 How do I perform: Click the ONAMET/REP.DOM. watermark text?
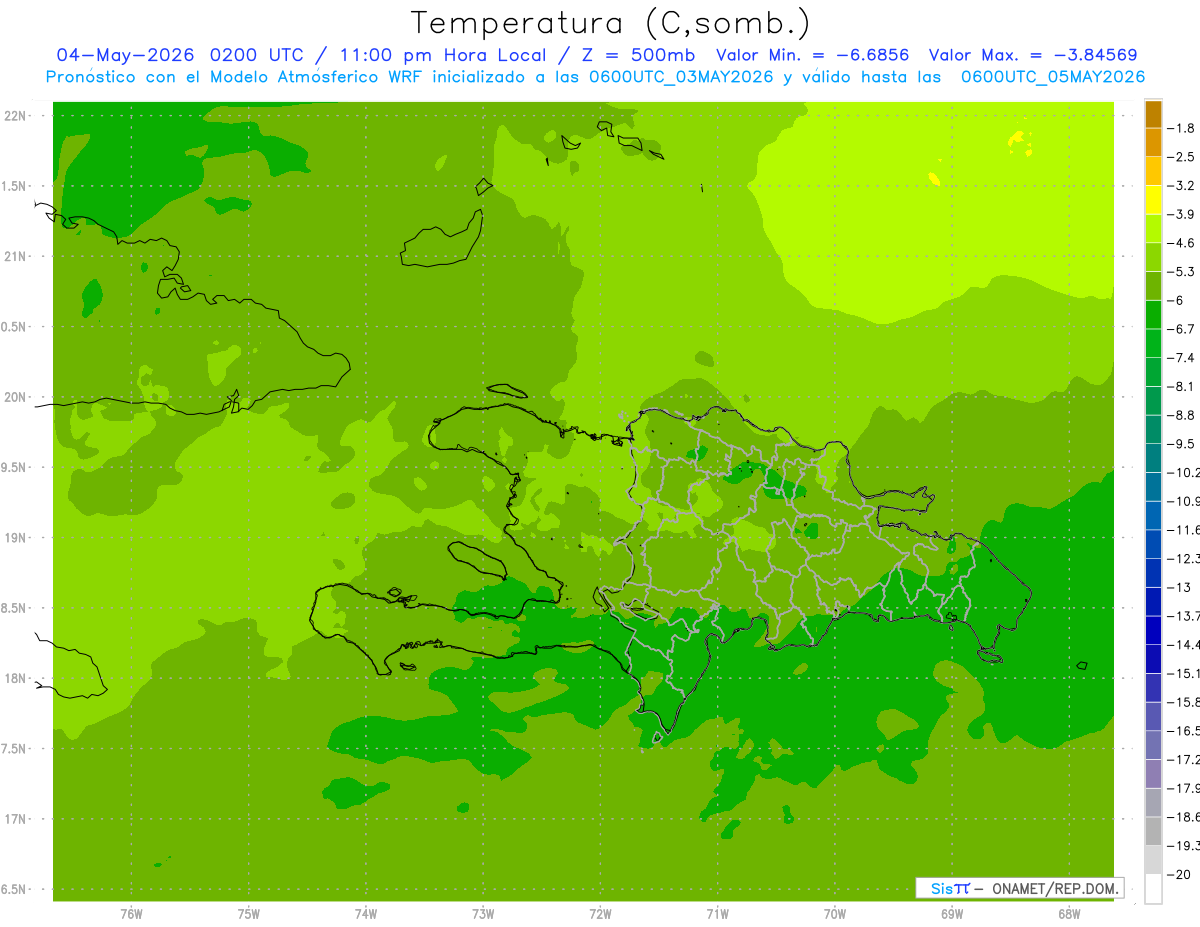(x=1055, y=888)
